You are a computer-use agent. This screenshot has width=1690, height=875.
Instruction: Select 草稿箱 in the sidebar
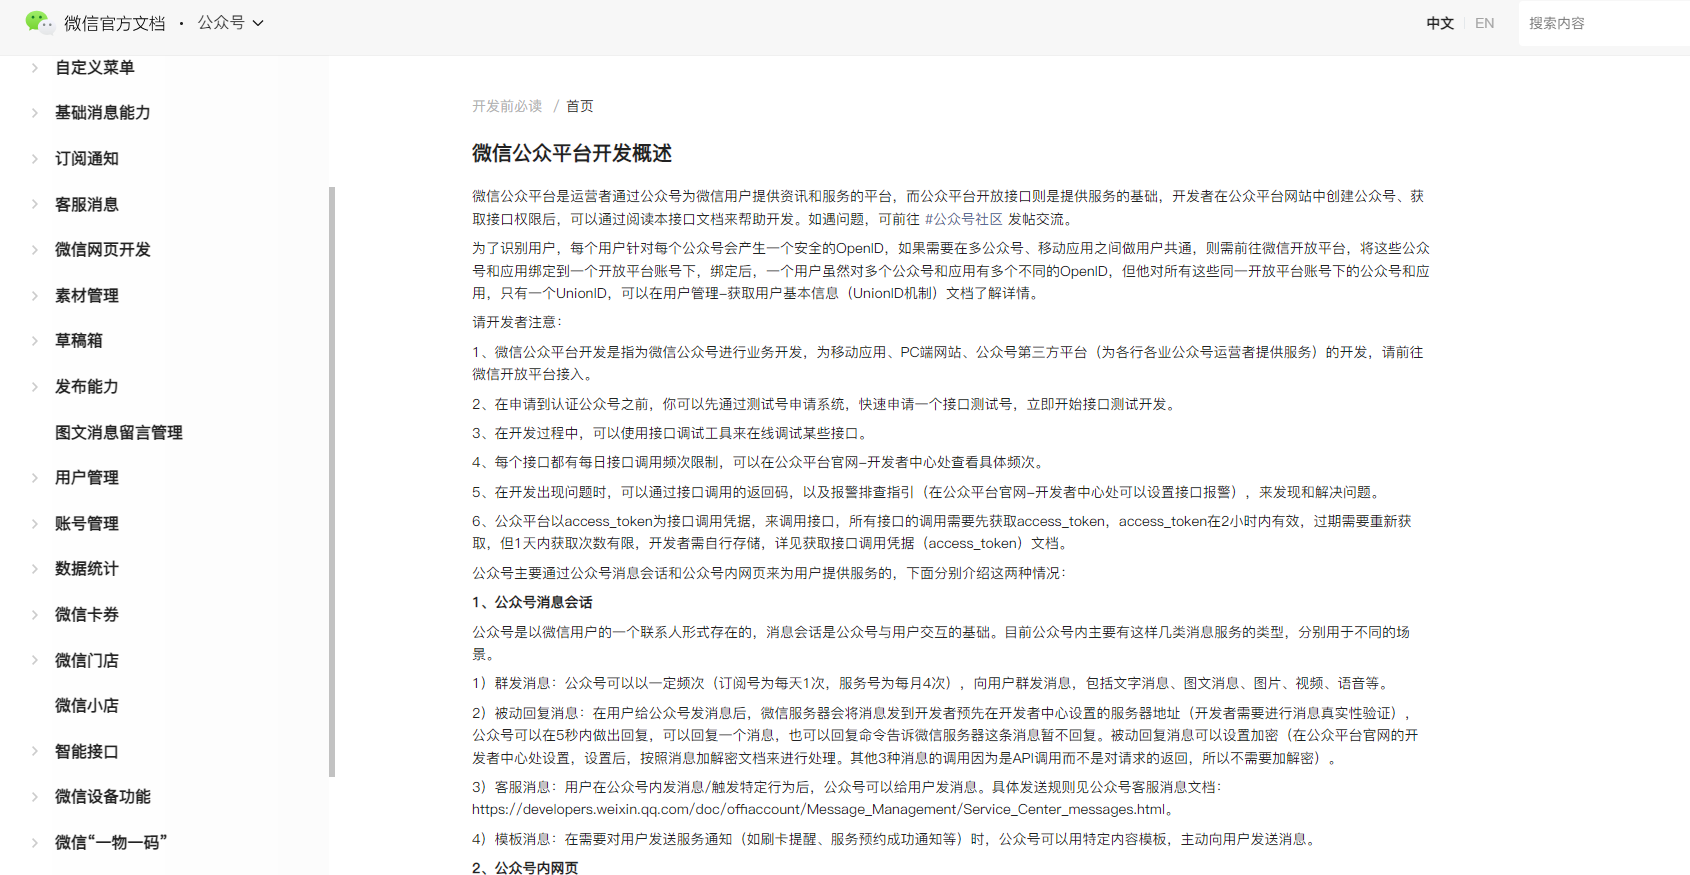click(78, 341)
